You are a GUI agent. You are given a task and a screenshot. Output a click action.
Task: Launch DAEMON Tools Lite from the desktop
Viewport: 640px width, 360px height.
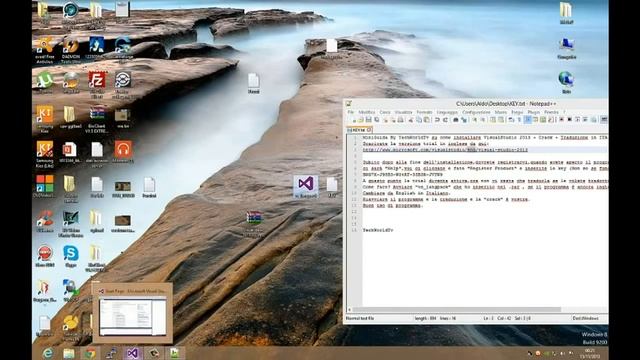click(x=71, y=49)
